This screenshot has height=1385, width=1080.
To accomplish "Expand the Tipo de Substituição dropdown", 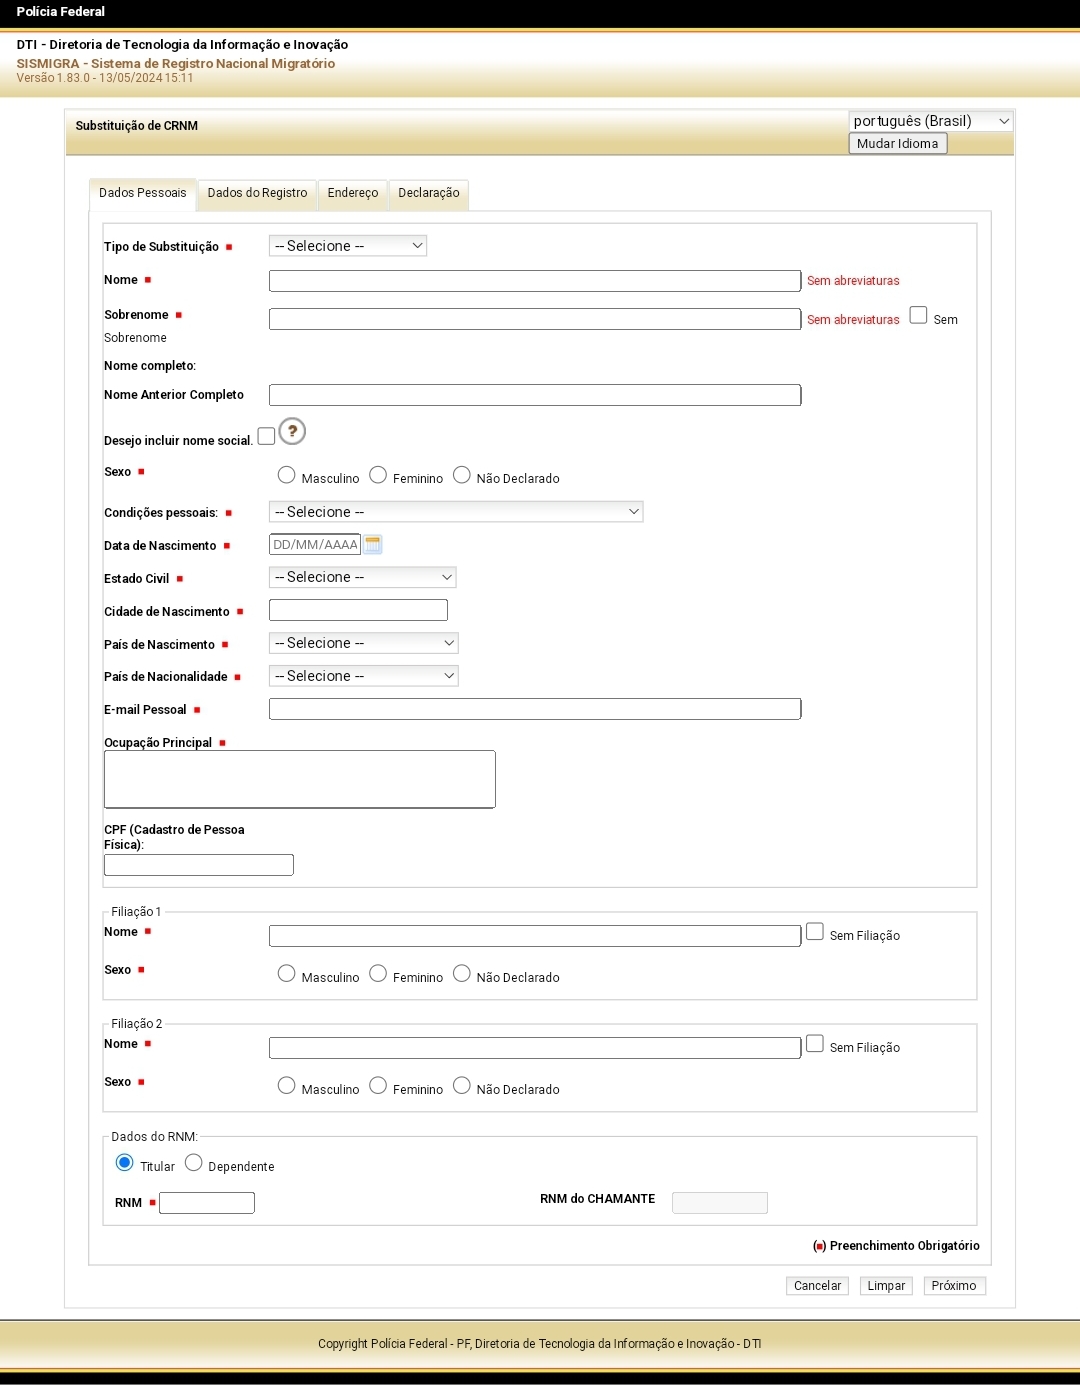I will [x=348, y=246].
